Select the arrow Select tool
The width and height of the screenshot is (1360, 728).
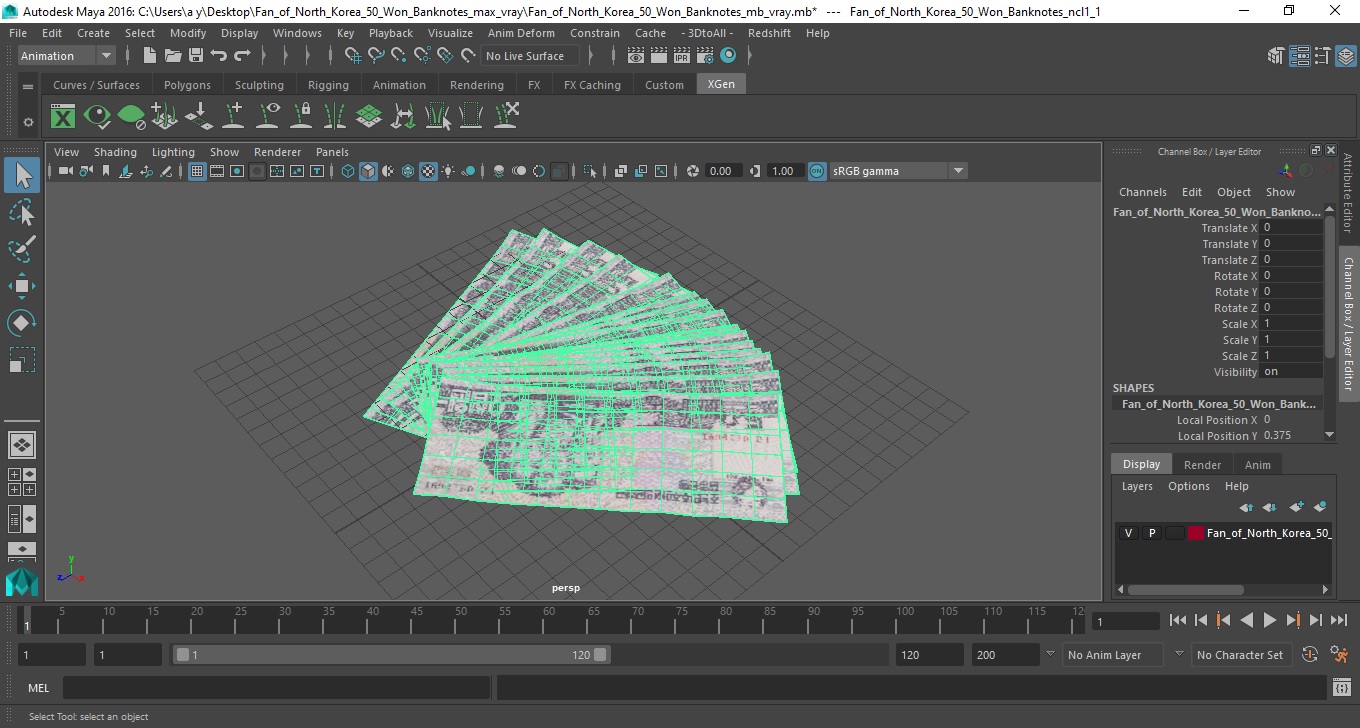click(22, 175)
